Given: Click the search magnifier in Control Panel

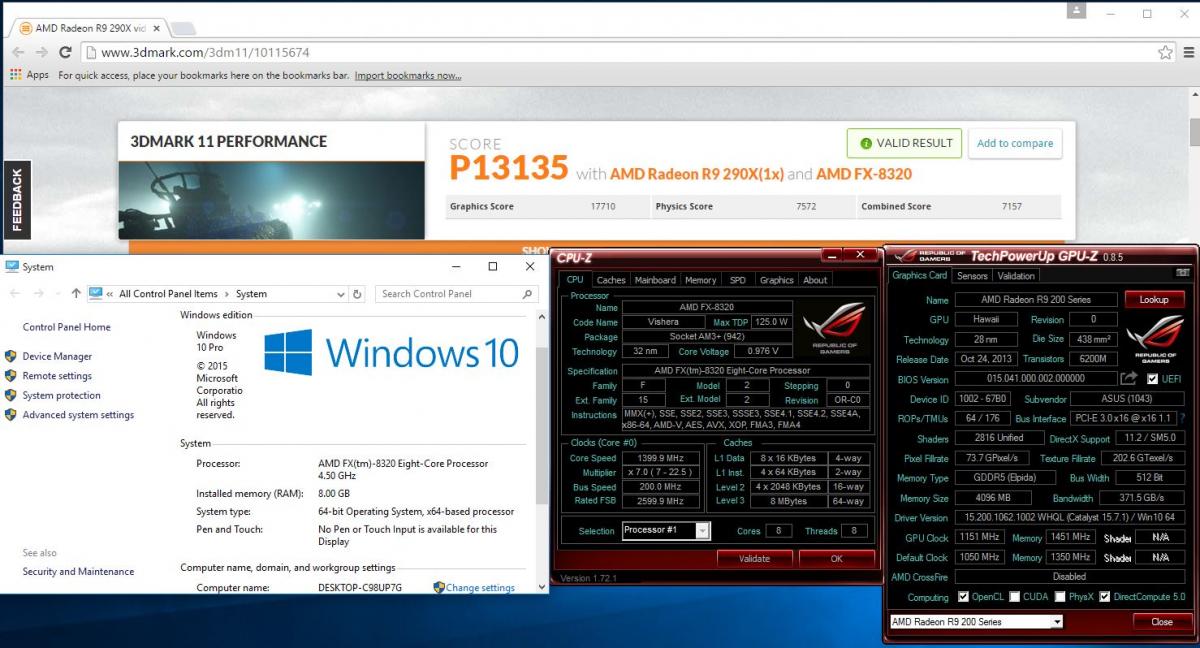Looking at the screenshot, I should [x=528, y=294].
